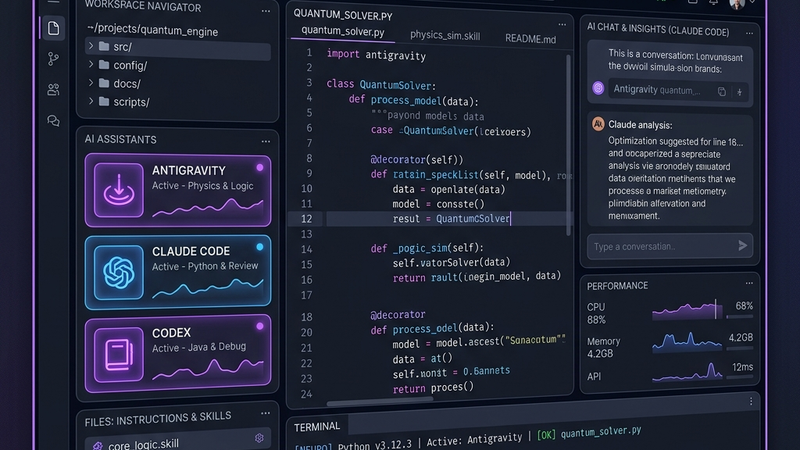Open the file explorer sidebar icon

[53, 28]
